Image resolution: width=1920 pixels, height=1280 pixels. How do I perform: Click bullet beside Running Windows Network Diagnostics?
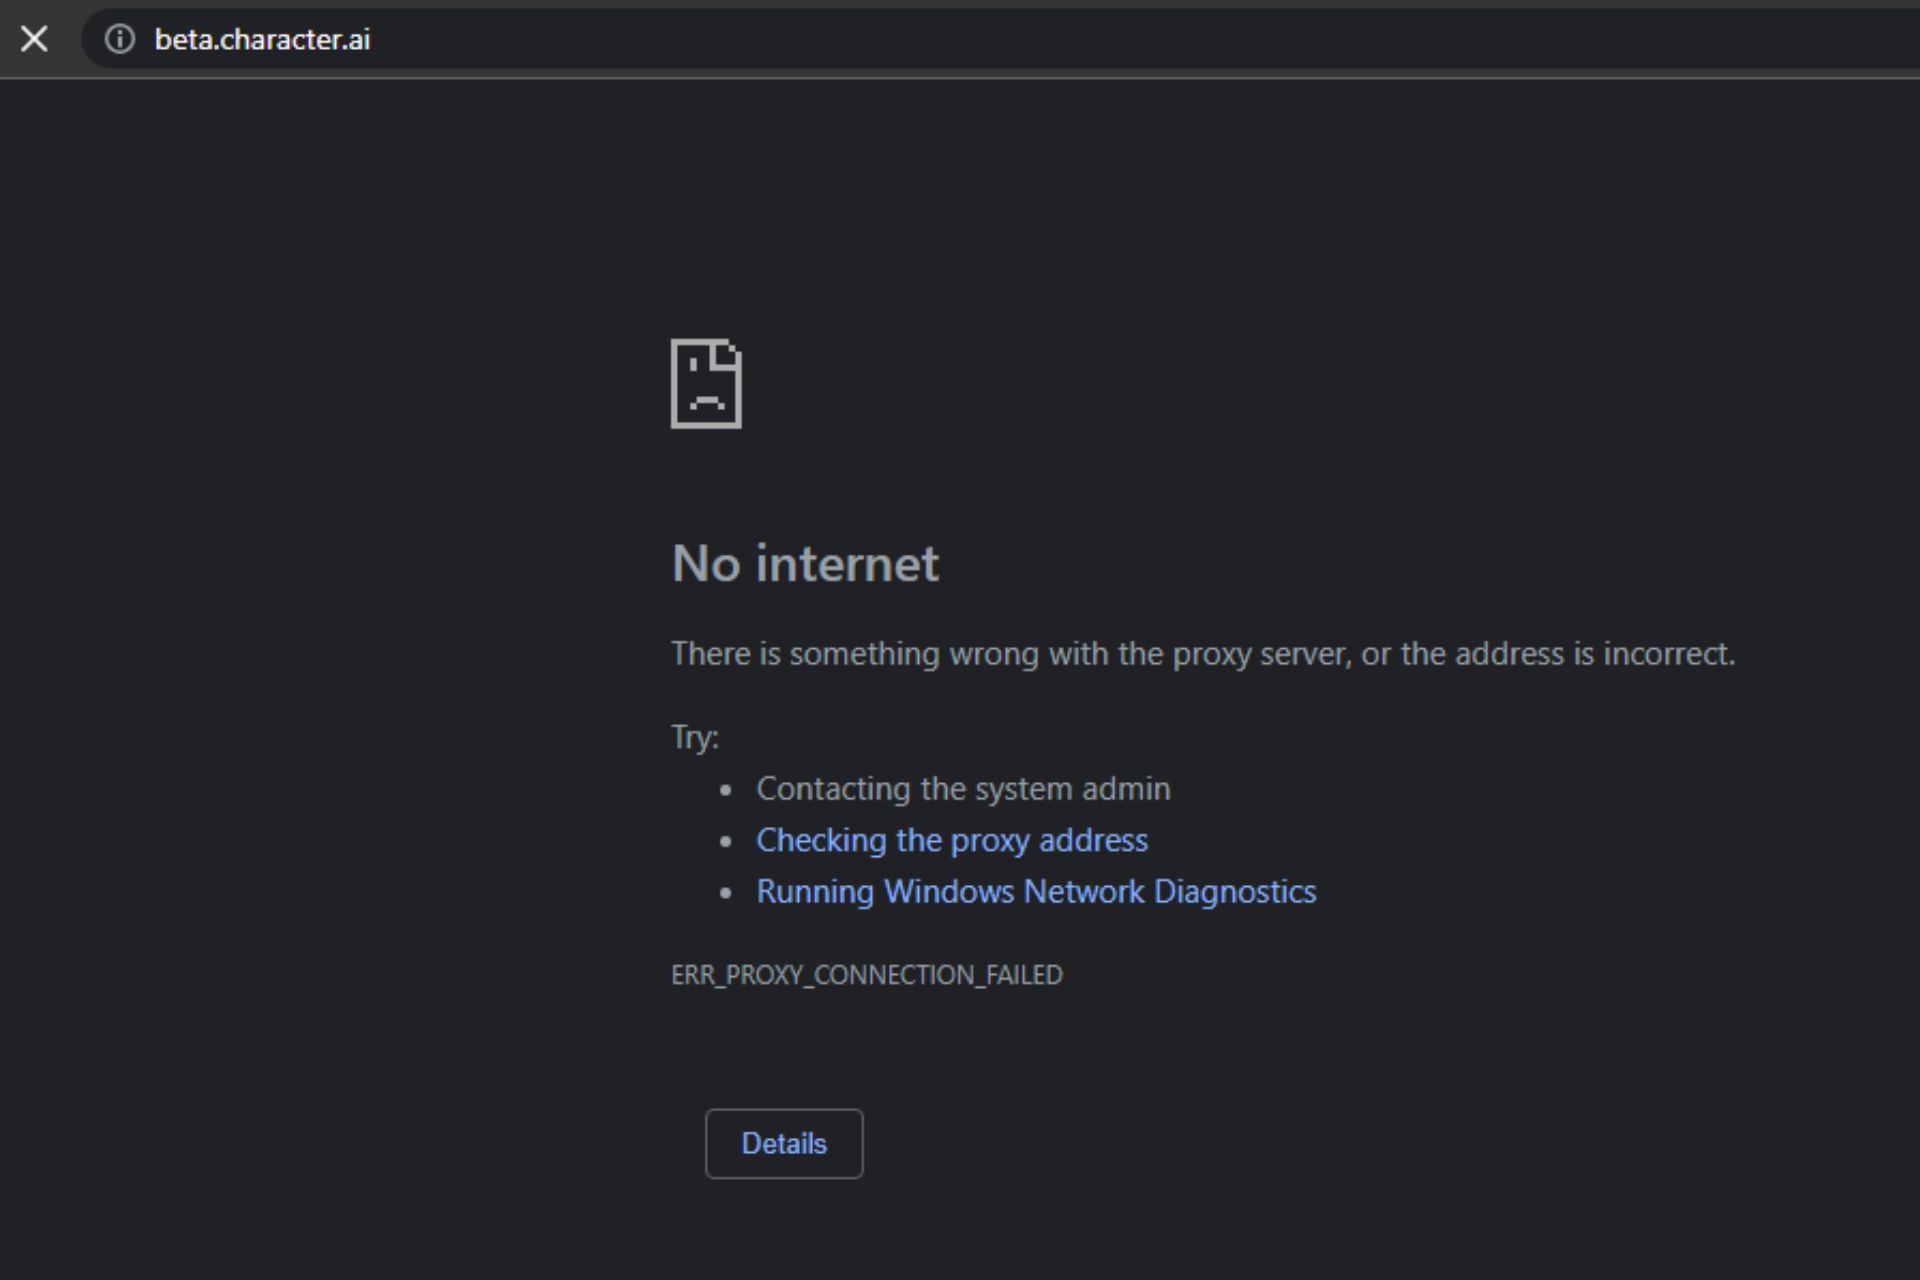tap(726, 893)
